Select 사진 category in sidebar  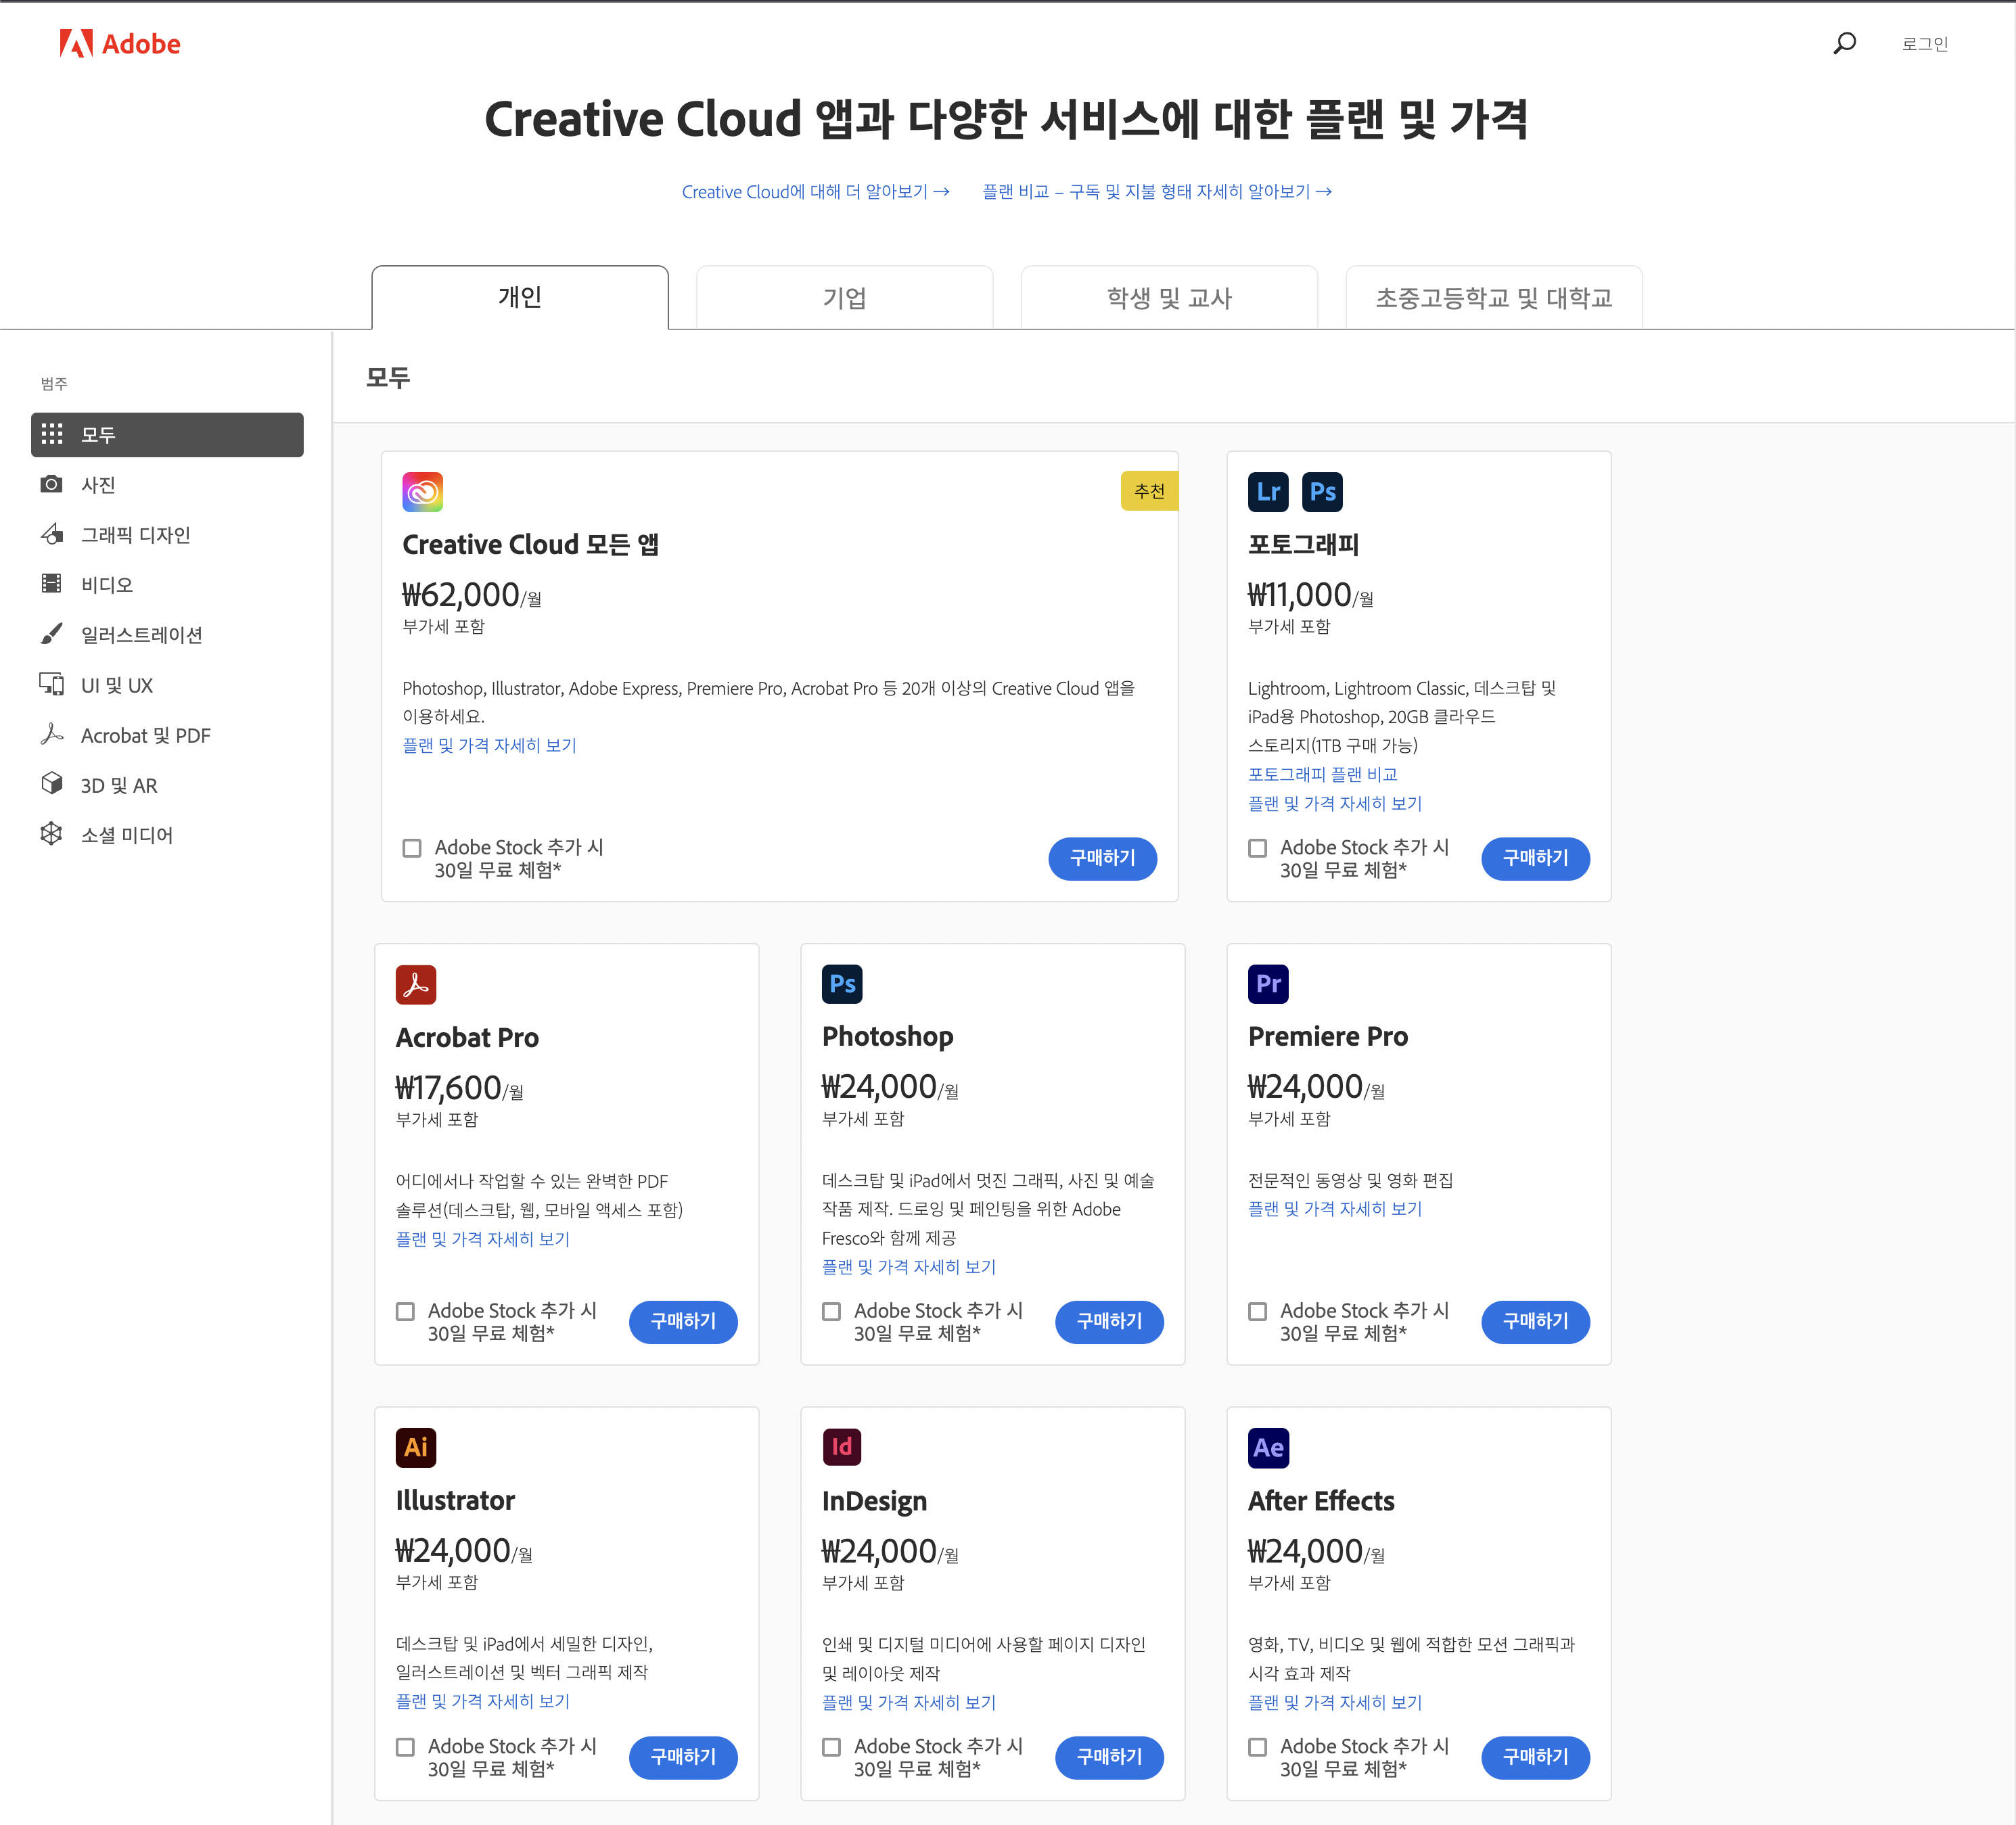[98, 485]
